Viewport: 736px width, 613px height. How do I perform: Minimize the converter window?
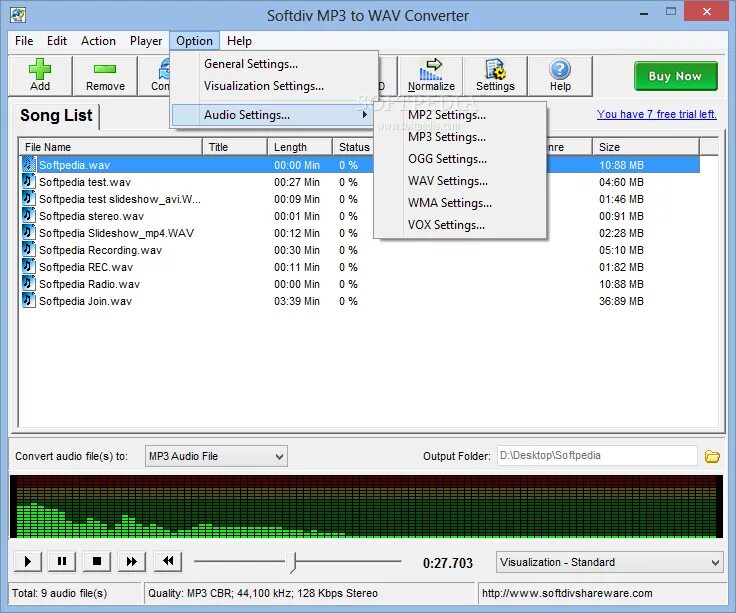[644, 13]
